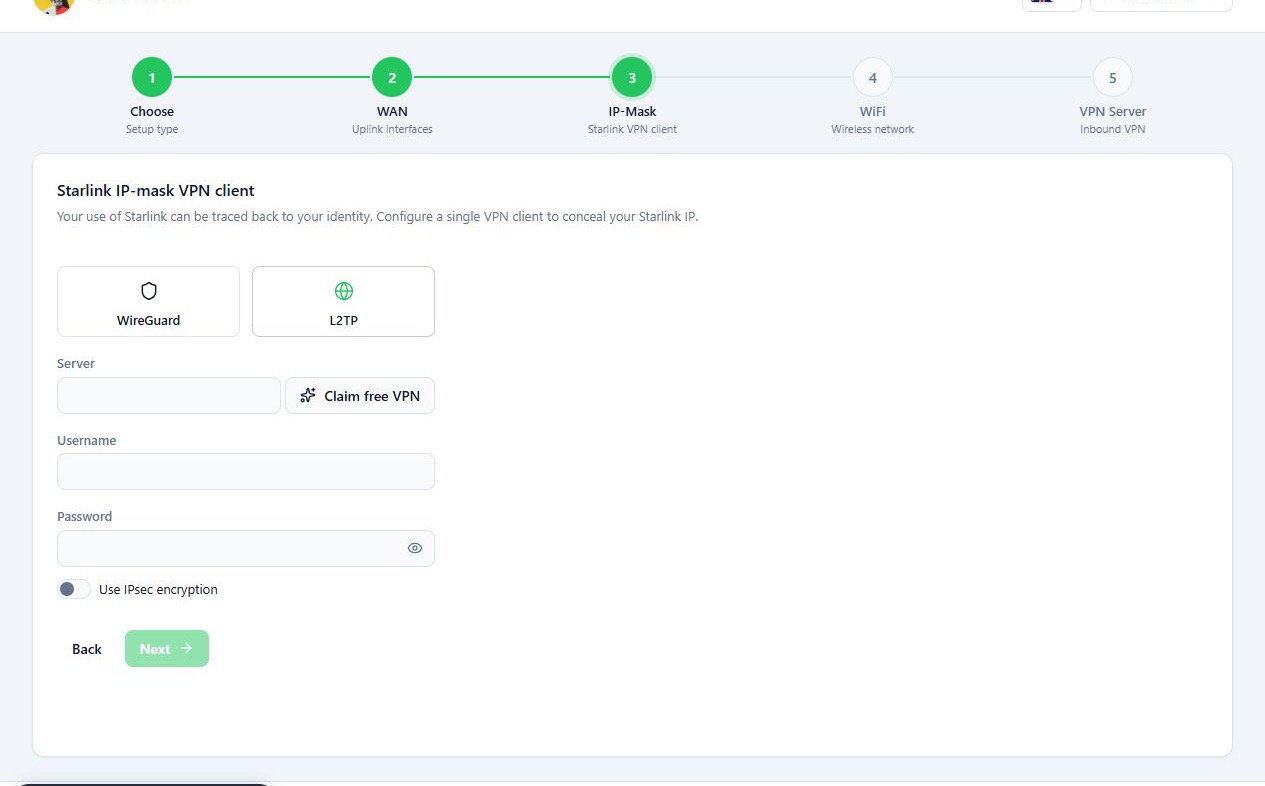Click the 'Inbound VPN' step subtitle

pyautogui.click(x=1113, y=129)
